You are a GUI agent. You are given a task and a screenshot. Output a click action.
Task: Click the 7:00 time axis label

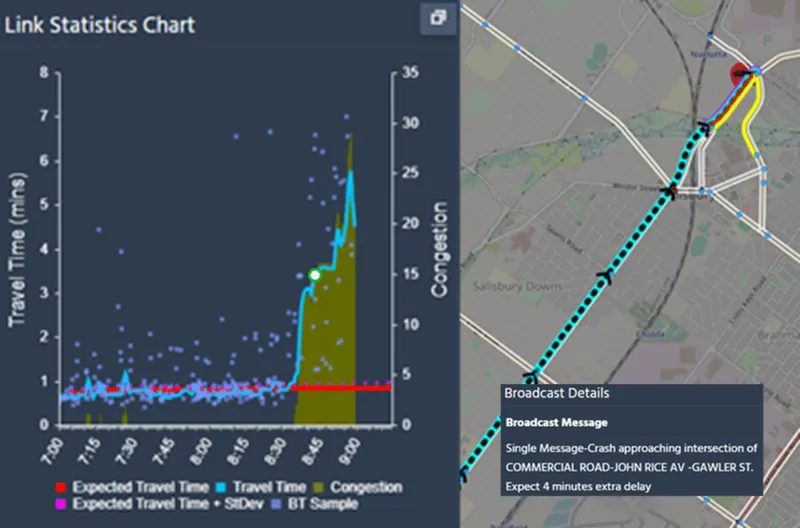point(53,451)
